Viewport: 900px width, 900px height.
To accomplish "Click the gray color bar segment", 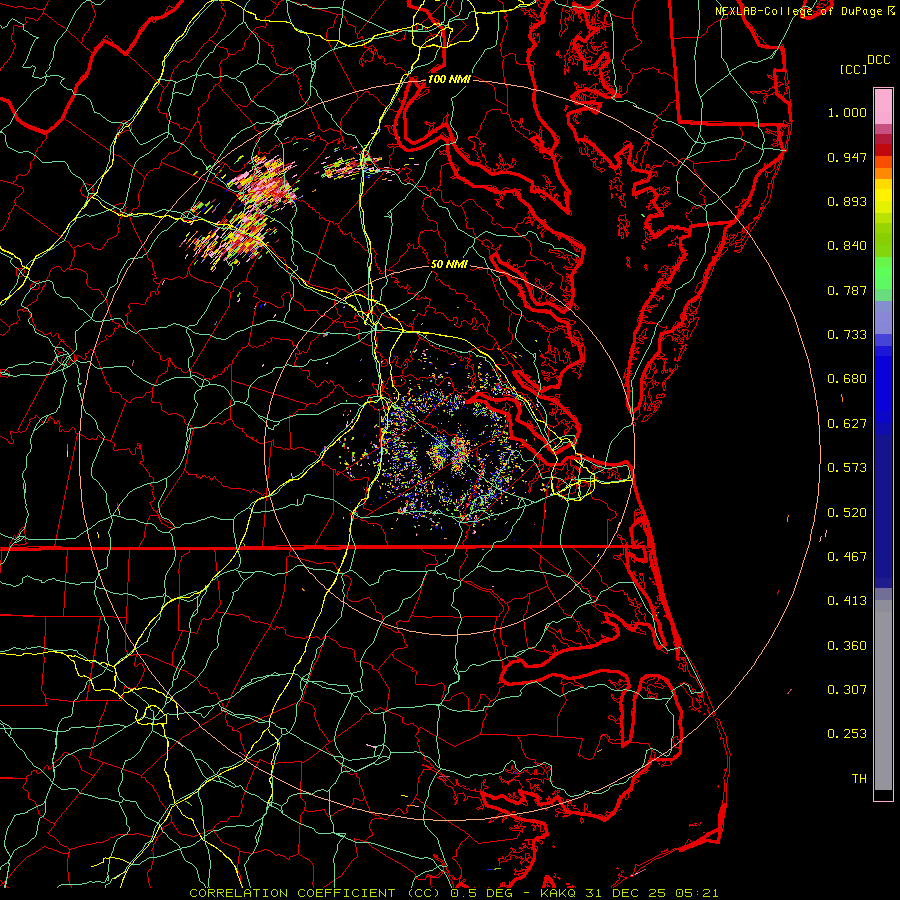I will 883,695.
